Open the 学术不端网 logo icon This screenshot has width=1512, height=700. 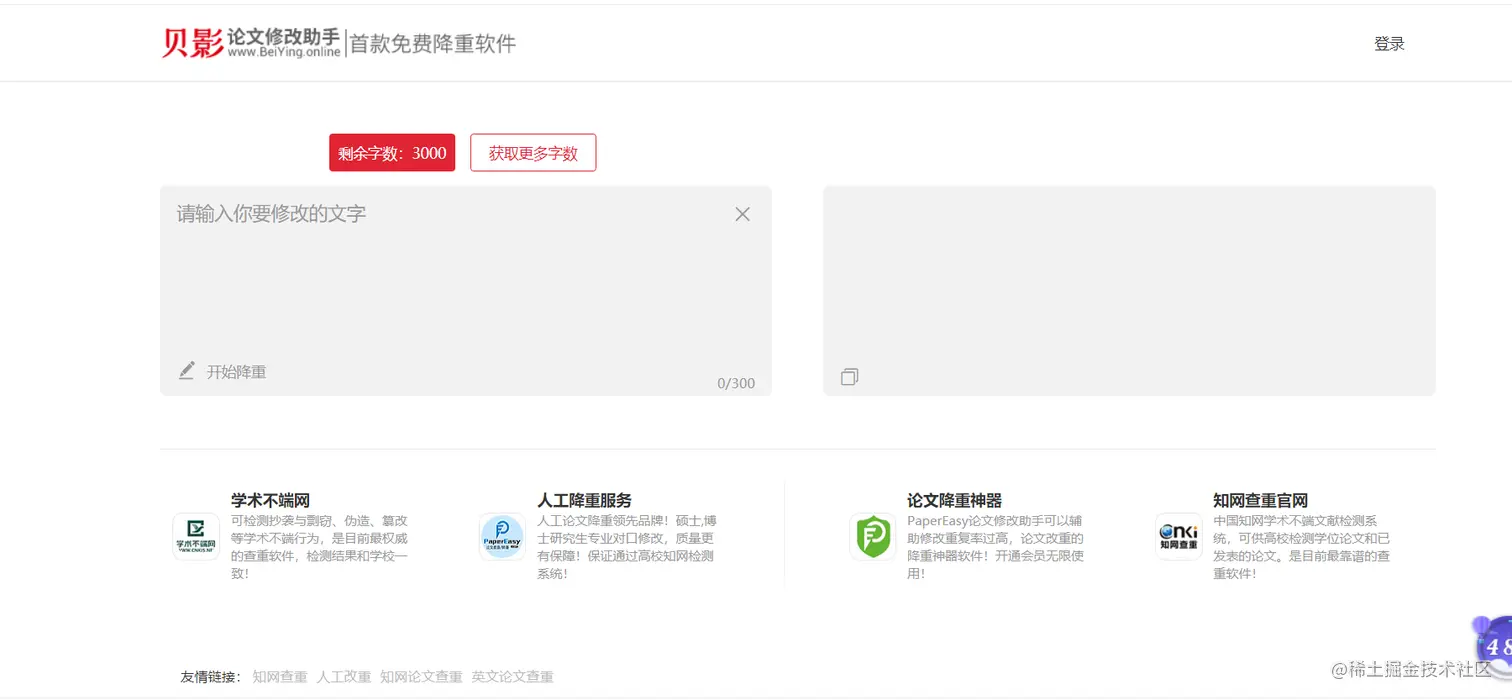pyautogui.click(x=196, y=537)
